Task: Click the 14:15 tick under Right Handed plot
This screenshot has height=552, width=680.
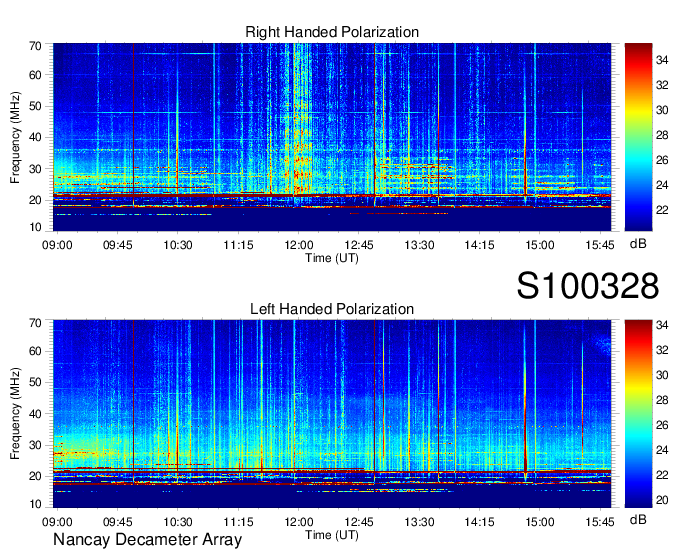Action: (x=480, y=245)
